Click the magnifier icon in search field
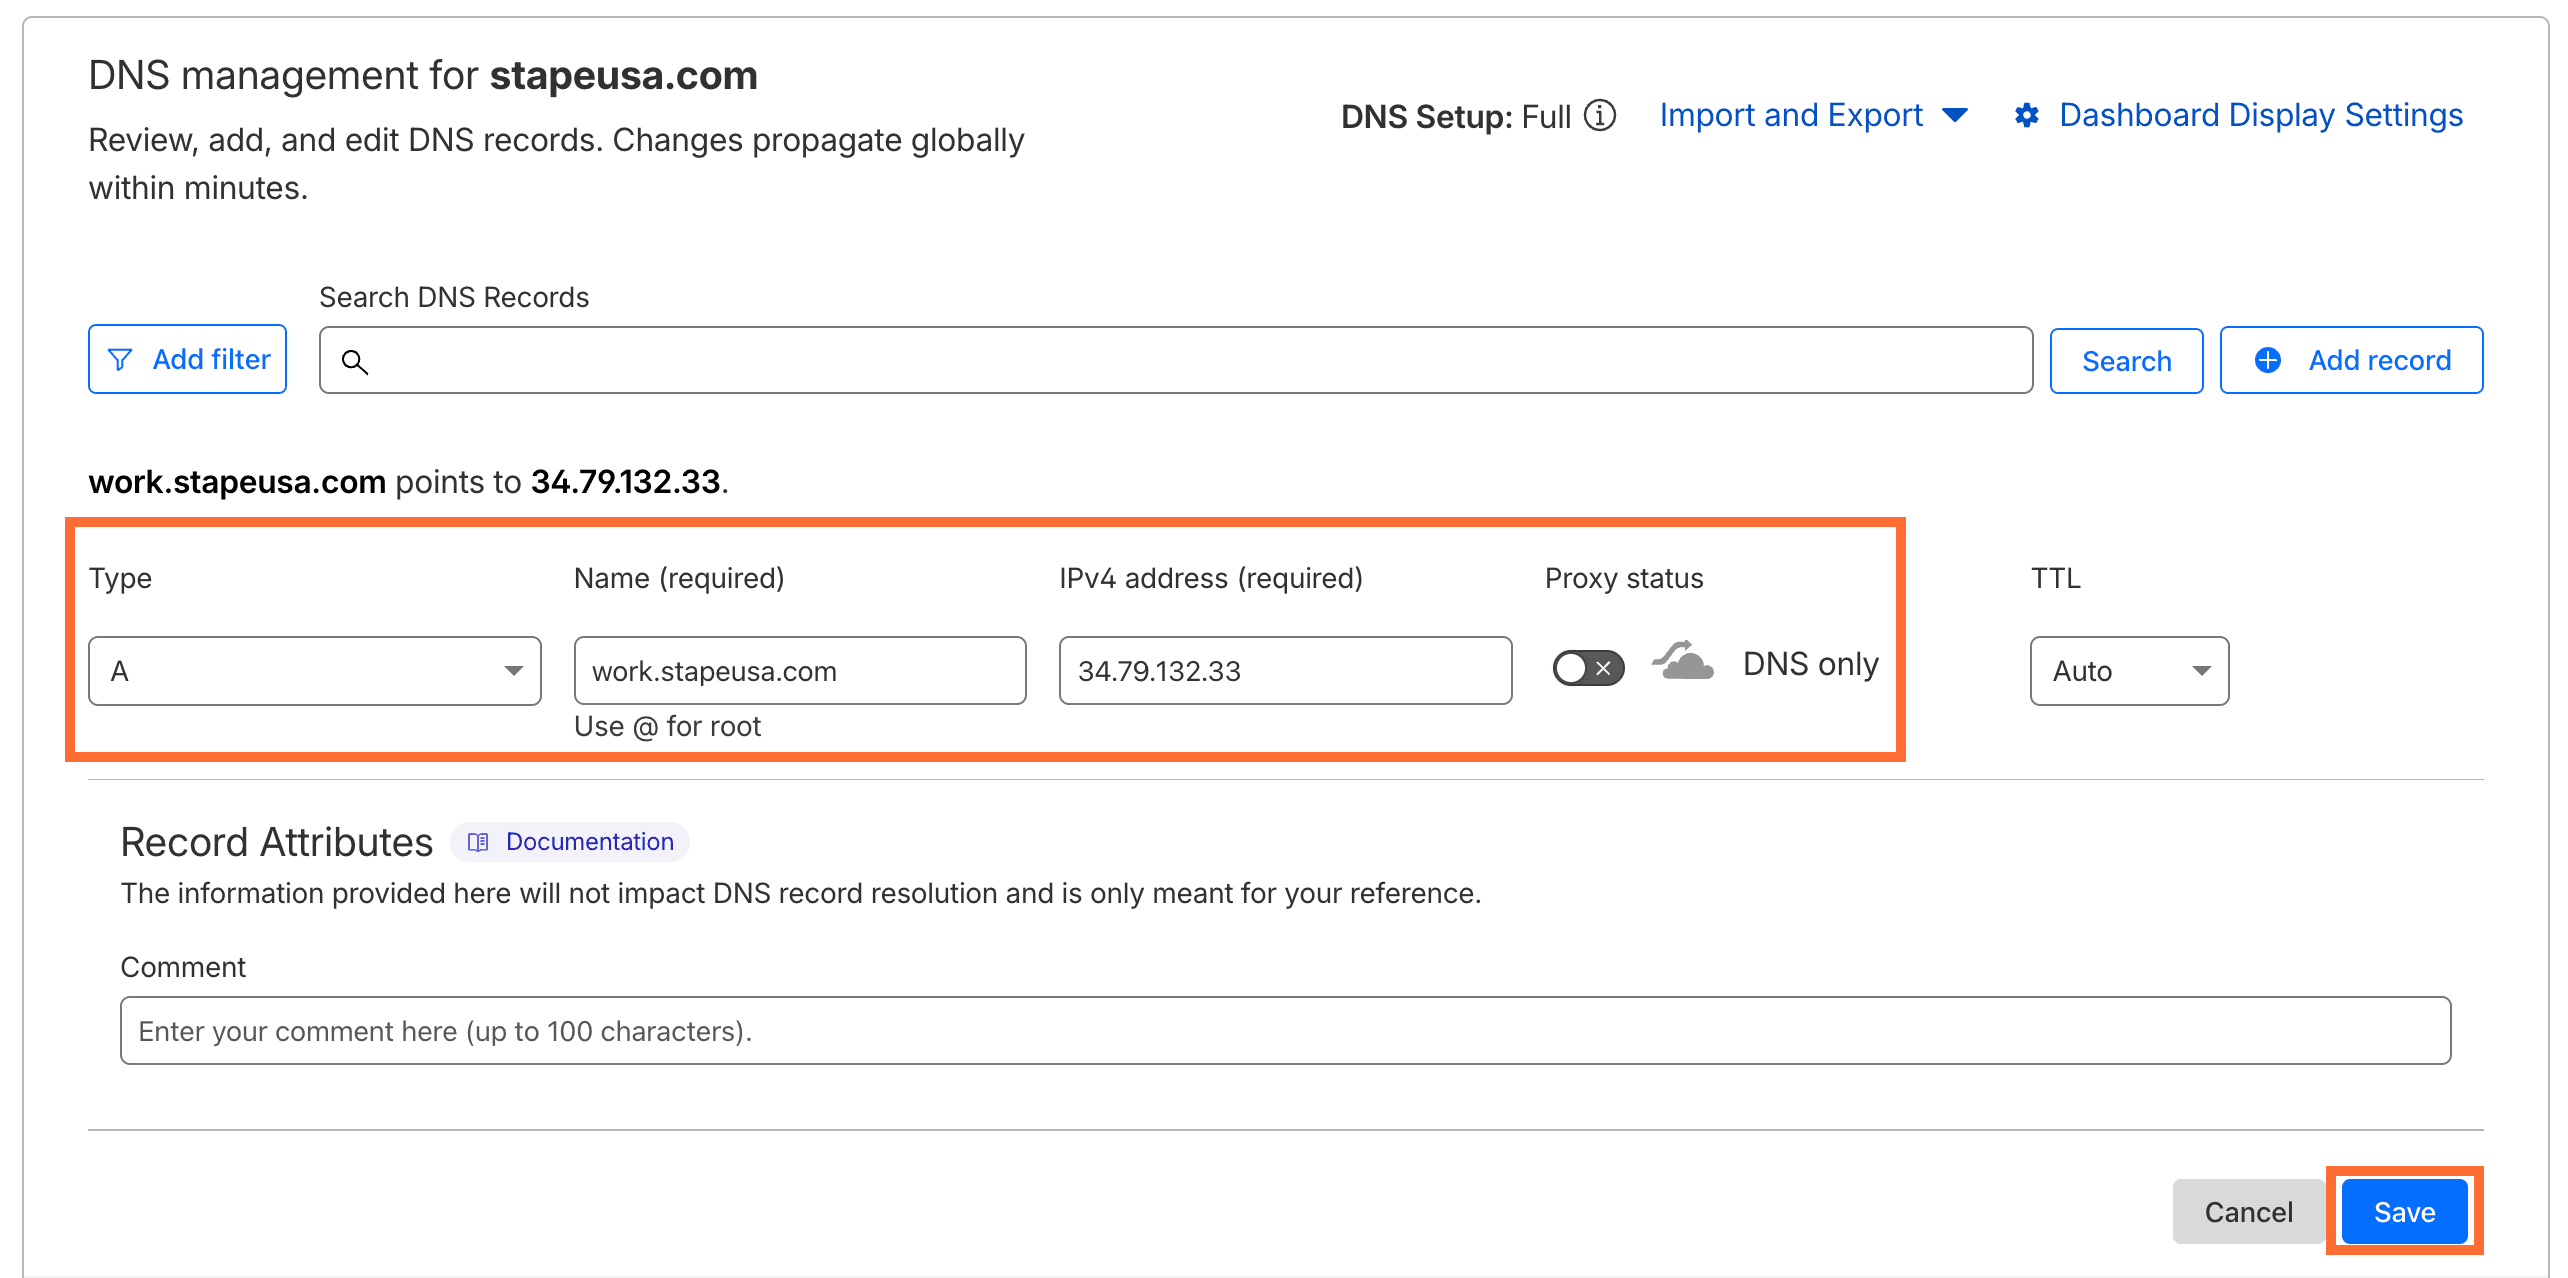 (355, 361)
